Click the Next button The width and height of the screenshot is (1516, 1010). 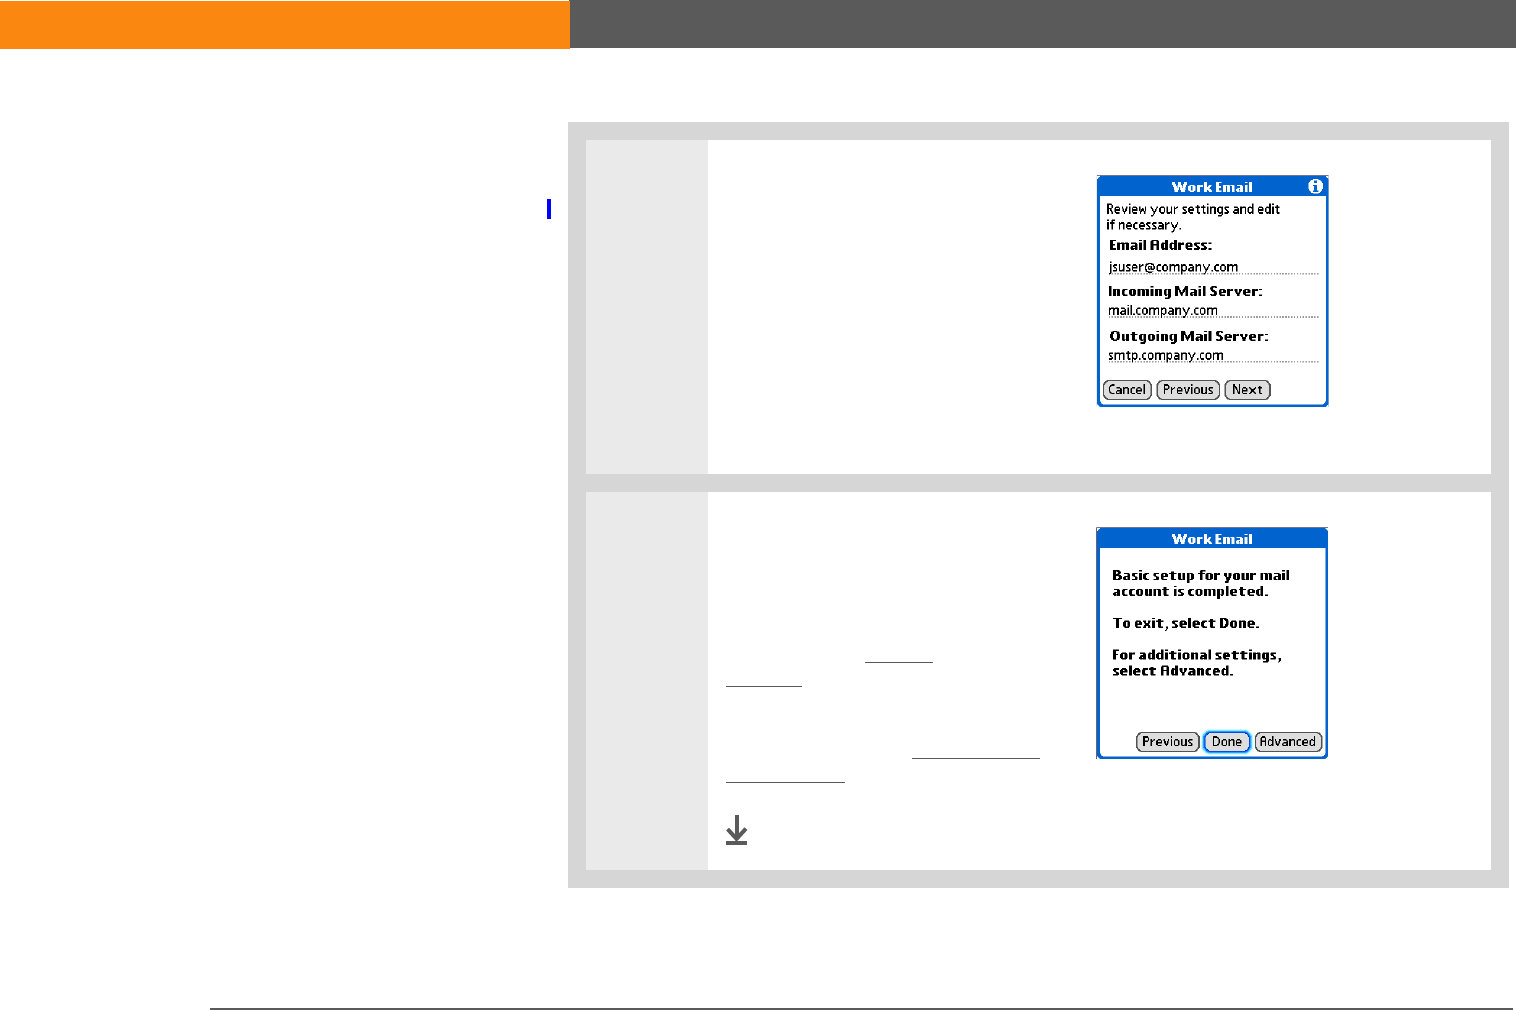[x=1247, y=390]
